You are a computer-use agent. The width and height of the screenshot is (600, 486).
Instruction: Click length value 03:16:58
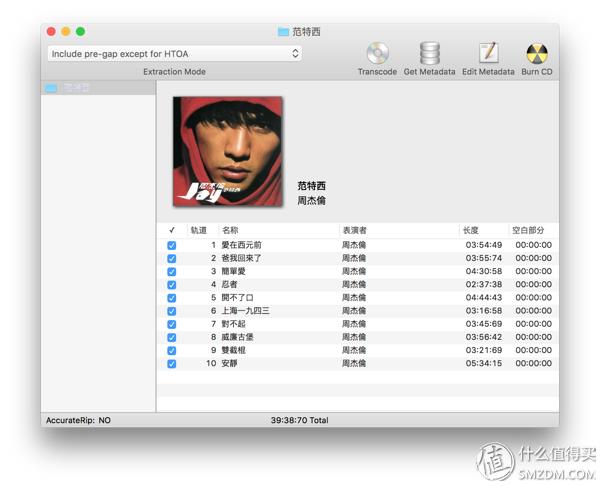click(x=484, y=311)
